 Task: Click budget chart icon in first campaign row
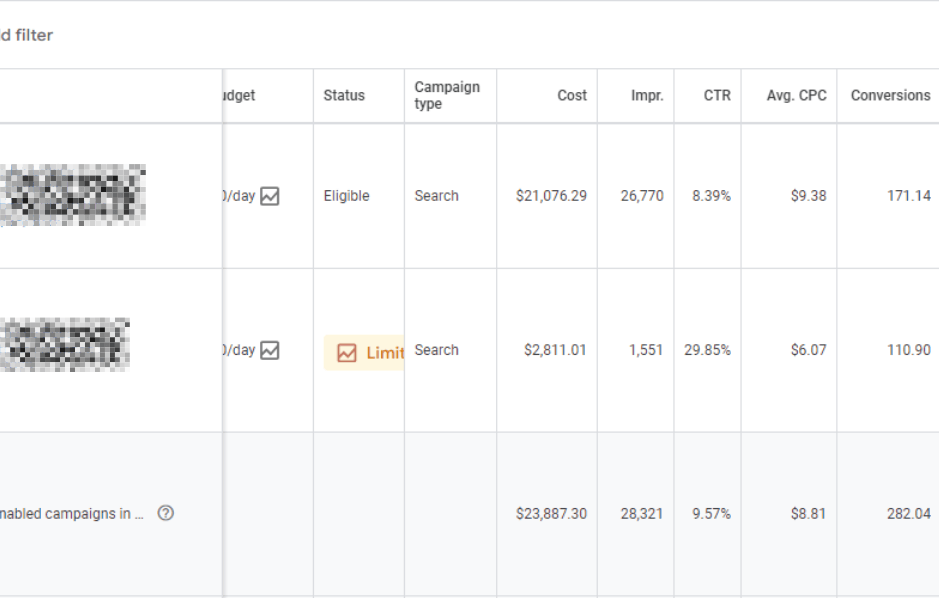(x=270, y=196)
